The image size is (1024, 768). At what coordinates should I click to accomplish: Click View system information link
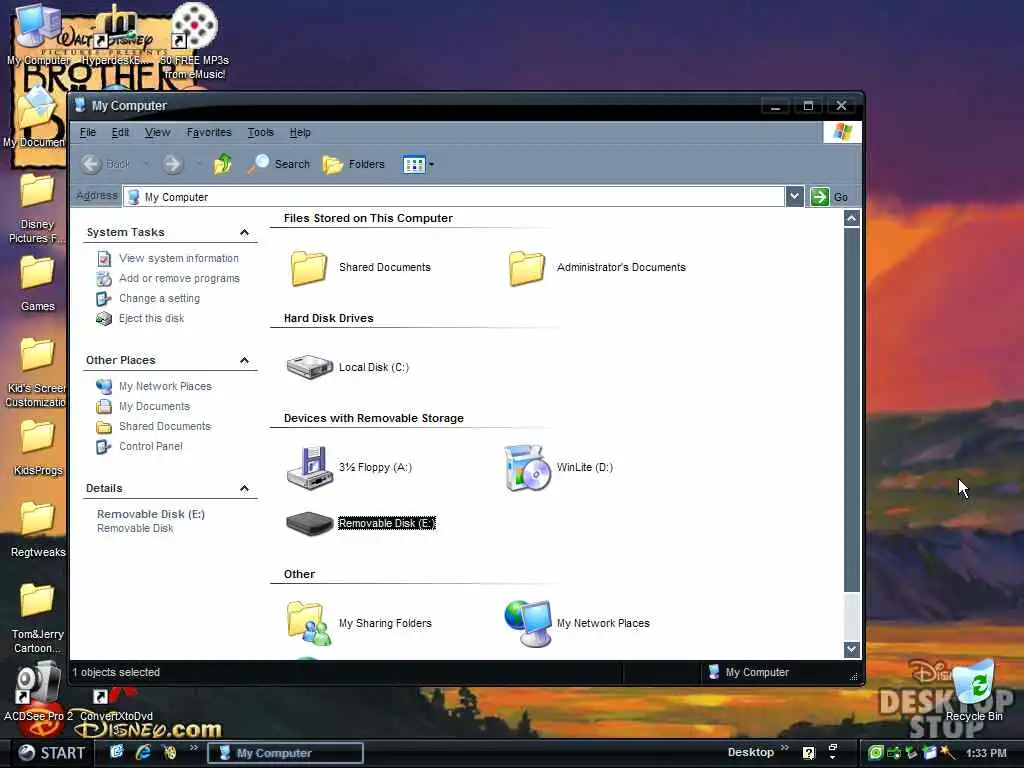point(178,258)
